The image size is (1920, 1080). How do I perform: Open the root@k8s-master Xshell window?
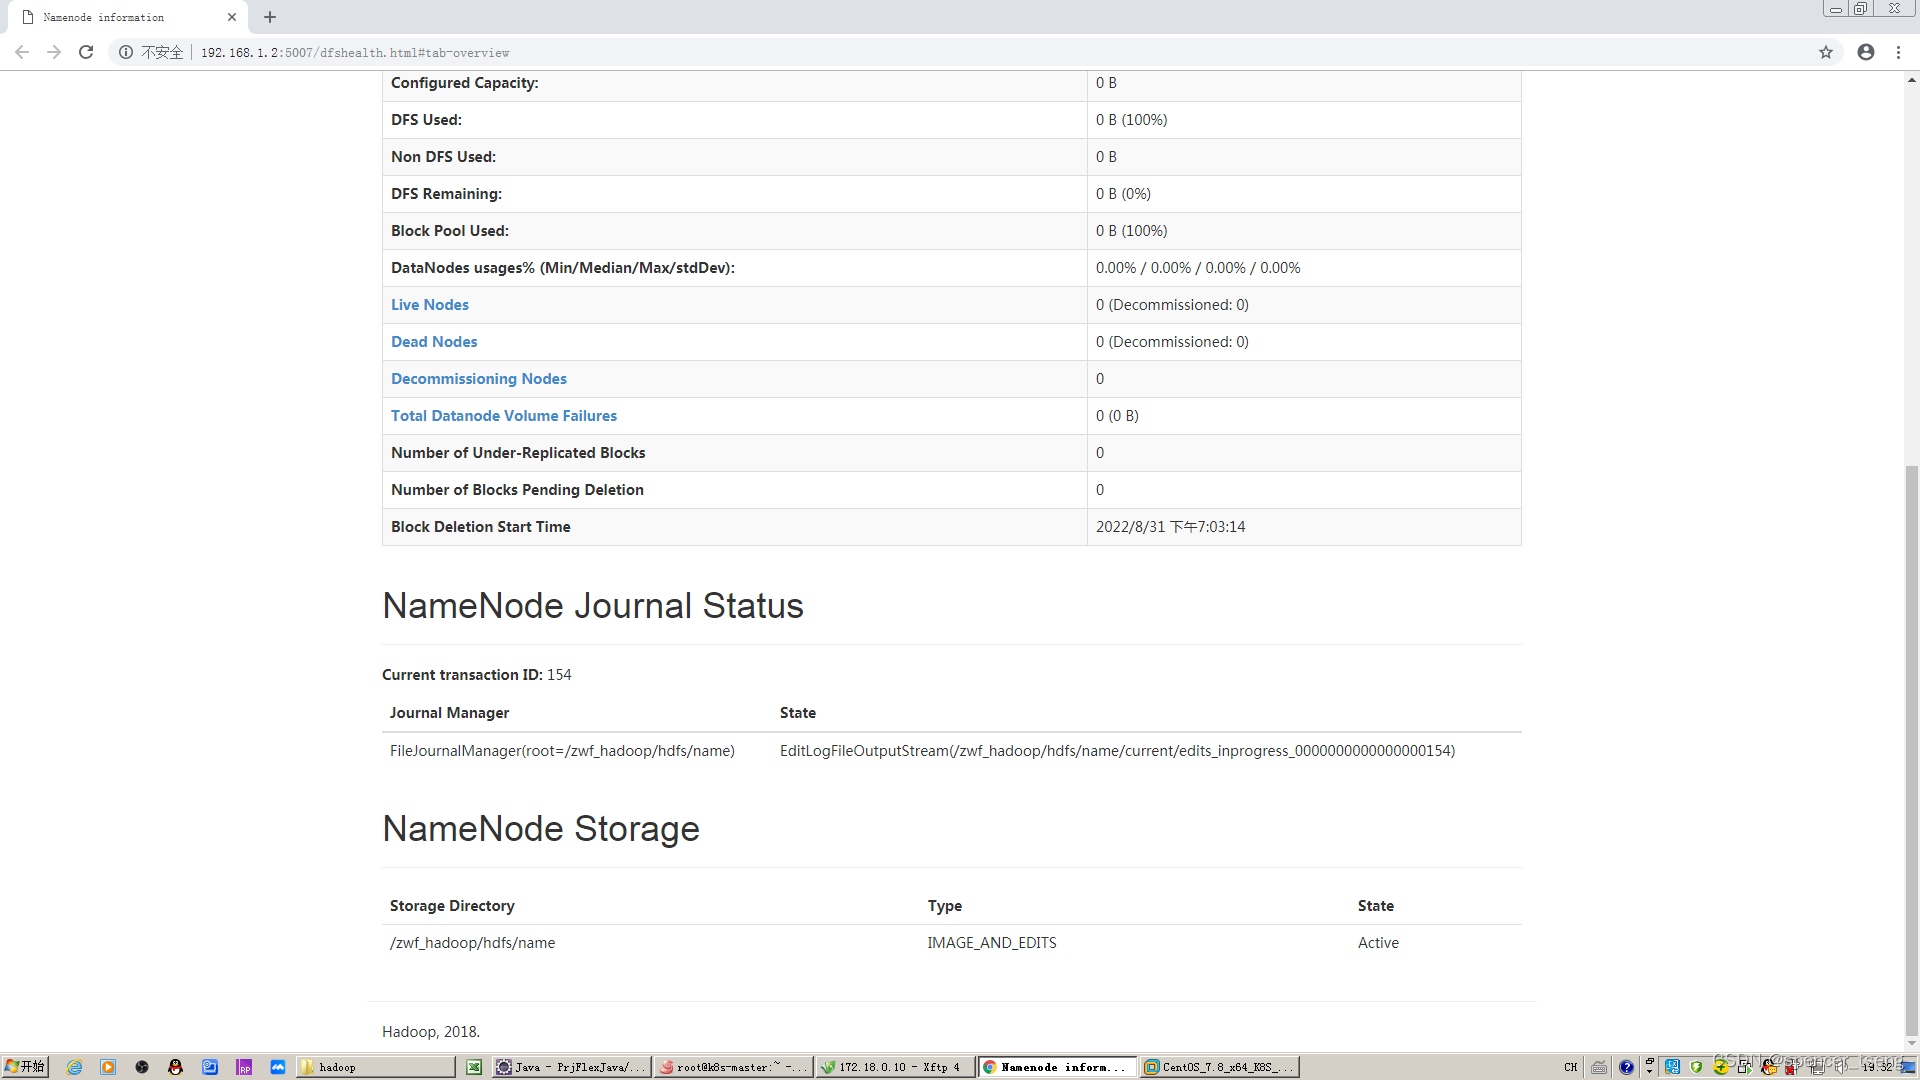pyautogui.click(x=733, y=1067)
